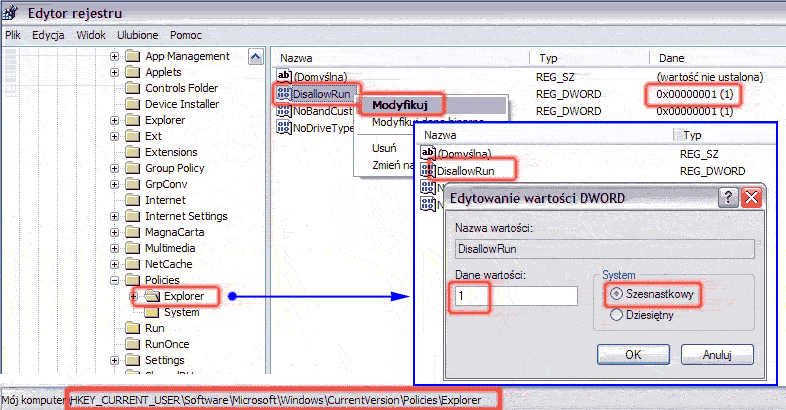Click the Group Policy folder icon
786x410 pixels.
point(131,168)
